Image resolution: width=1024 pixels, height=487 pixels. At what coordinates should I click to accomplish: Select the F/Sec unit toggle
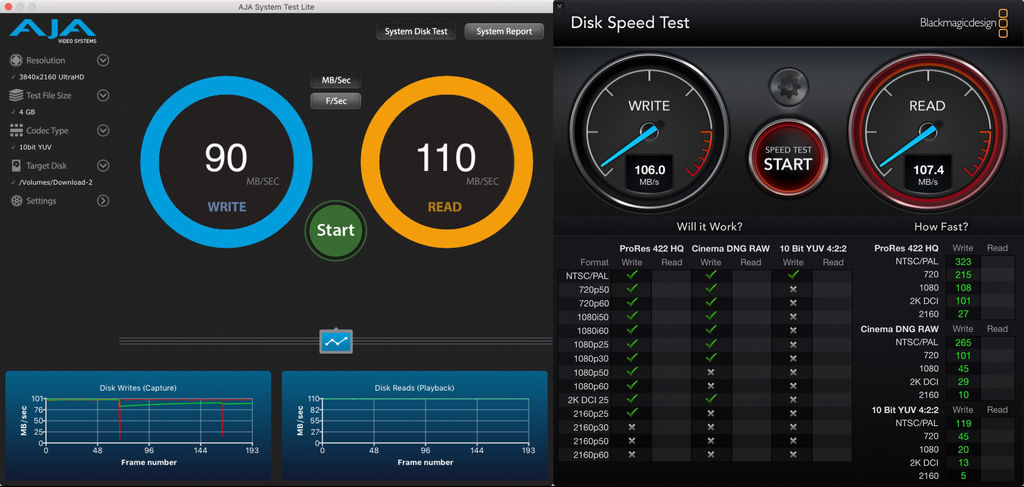336,101
